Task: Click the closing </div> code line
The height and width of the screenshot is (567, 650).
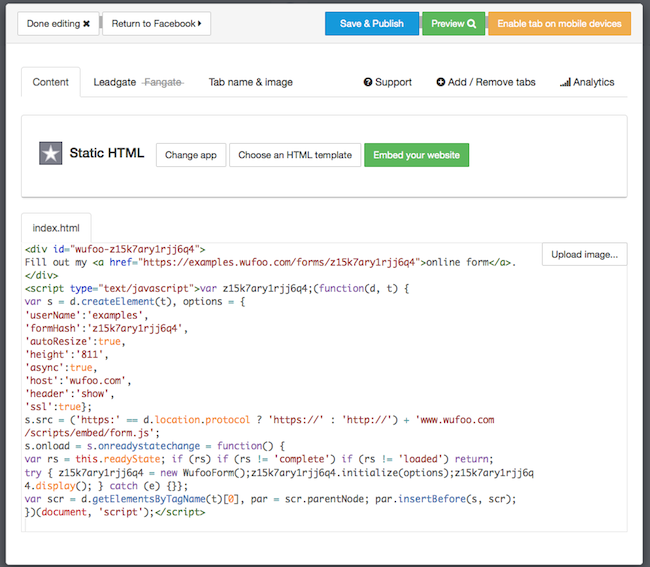Action: [x=41, y=275]
